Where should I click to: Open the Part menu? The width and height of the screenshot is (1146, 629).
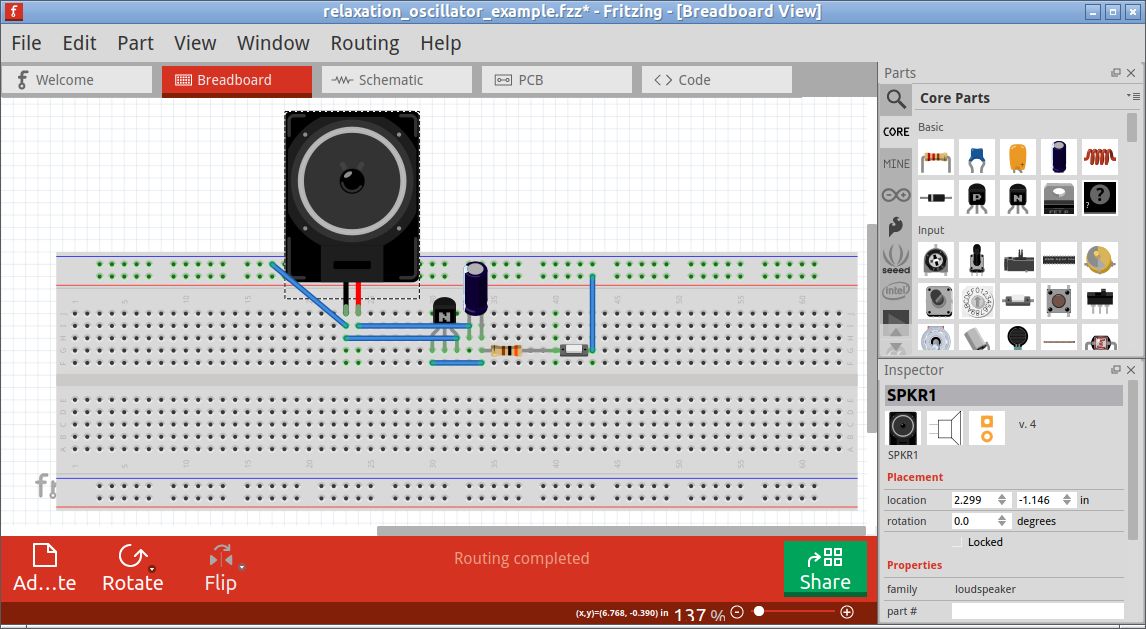coord(135,43)
